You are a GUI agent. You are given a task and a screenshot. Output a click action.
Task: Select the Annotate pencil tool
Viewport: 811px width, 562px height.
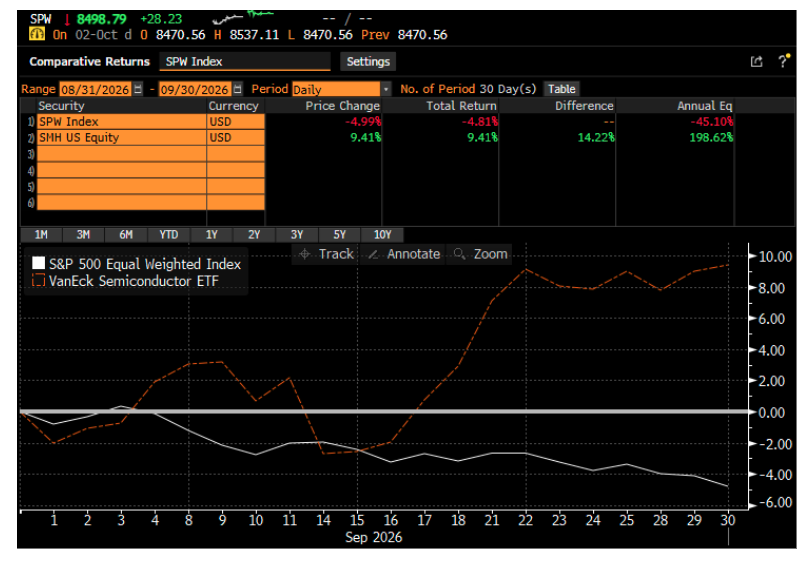coord(403,254)
